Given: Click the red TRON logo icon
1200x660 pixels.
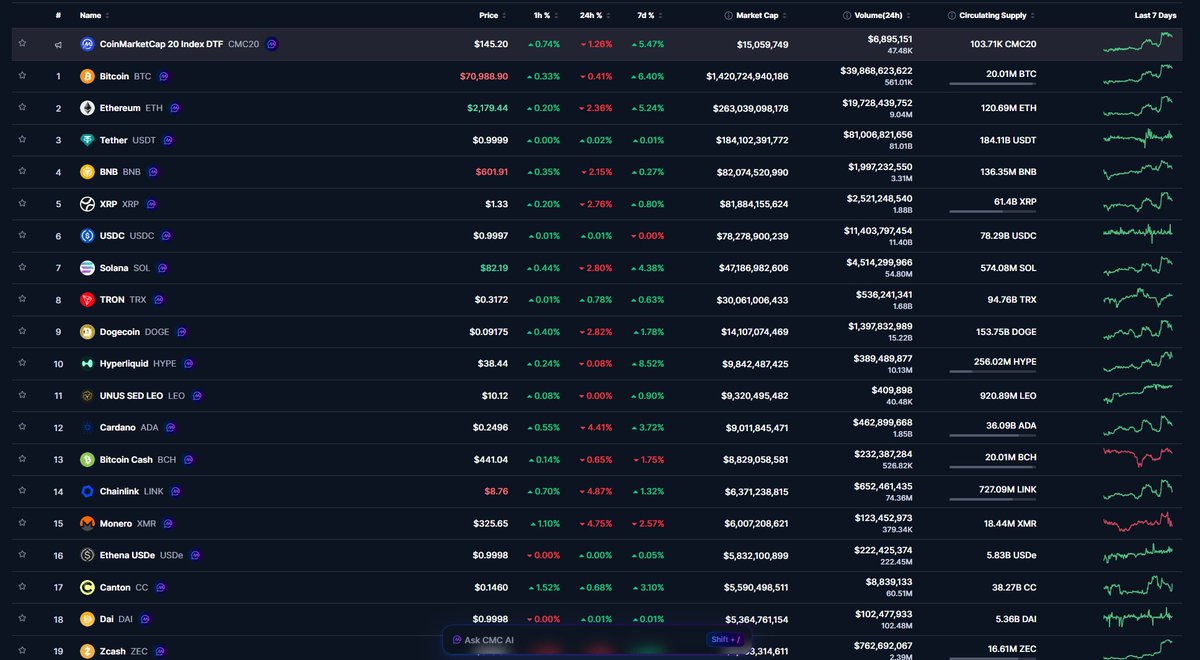Looking at the screenshot, I should coord(87,300).
